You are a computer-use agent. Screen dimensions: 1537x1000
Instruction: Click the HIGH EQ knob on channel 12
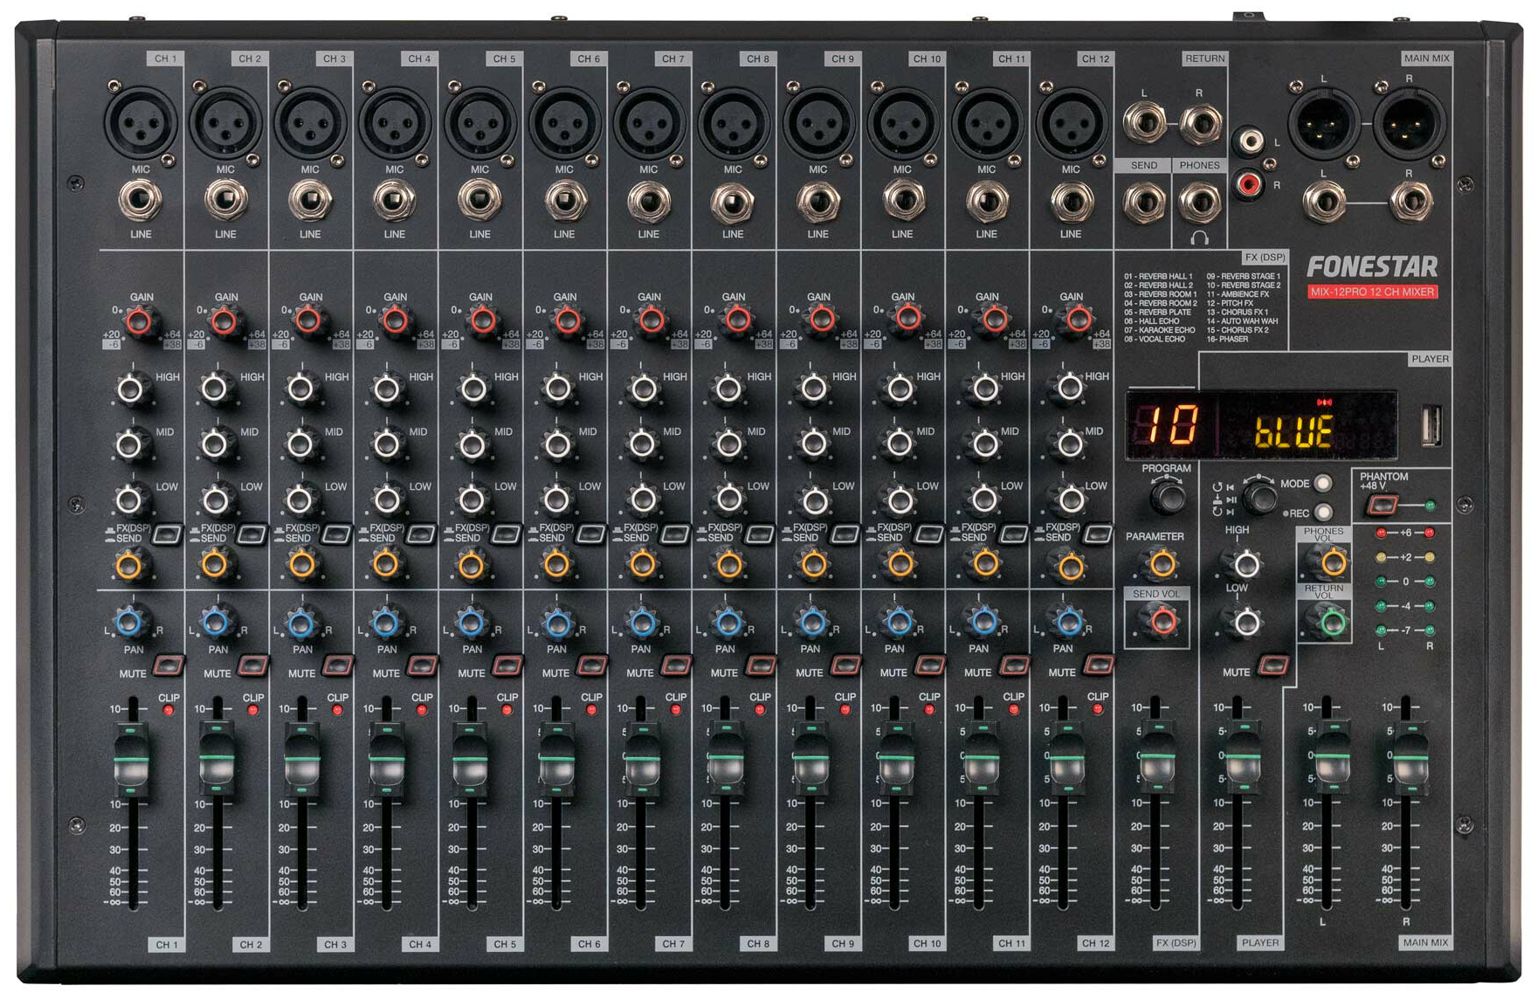click(1069, 389)
